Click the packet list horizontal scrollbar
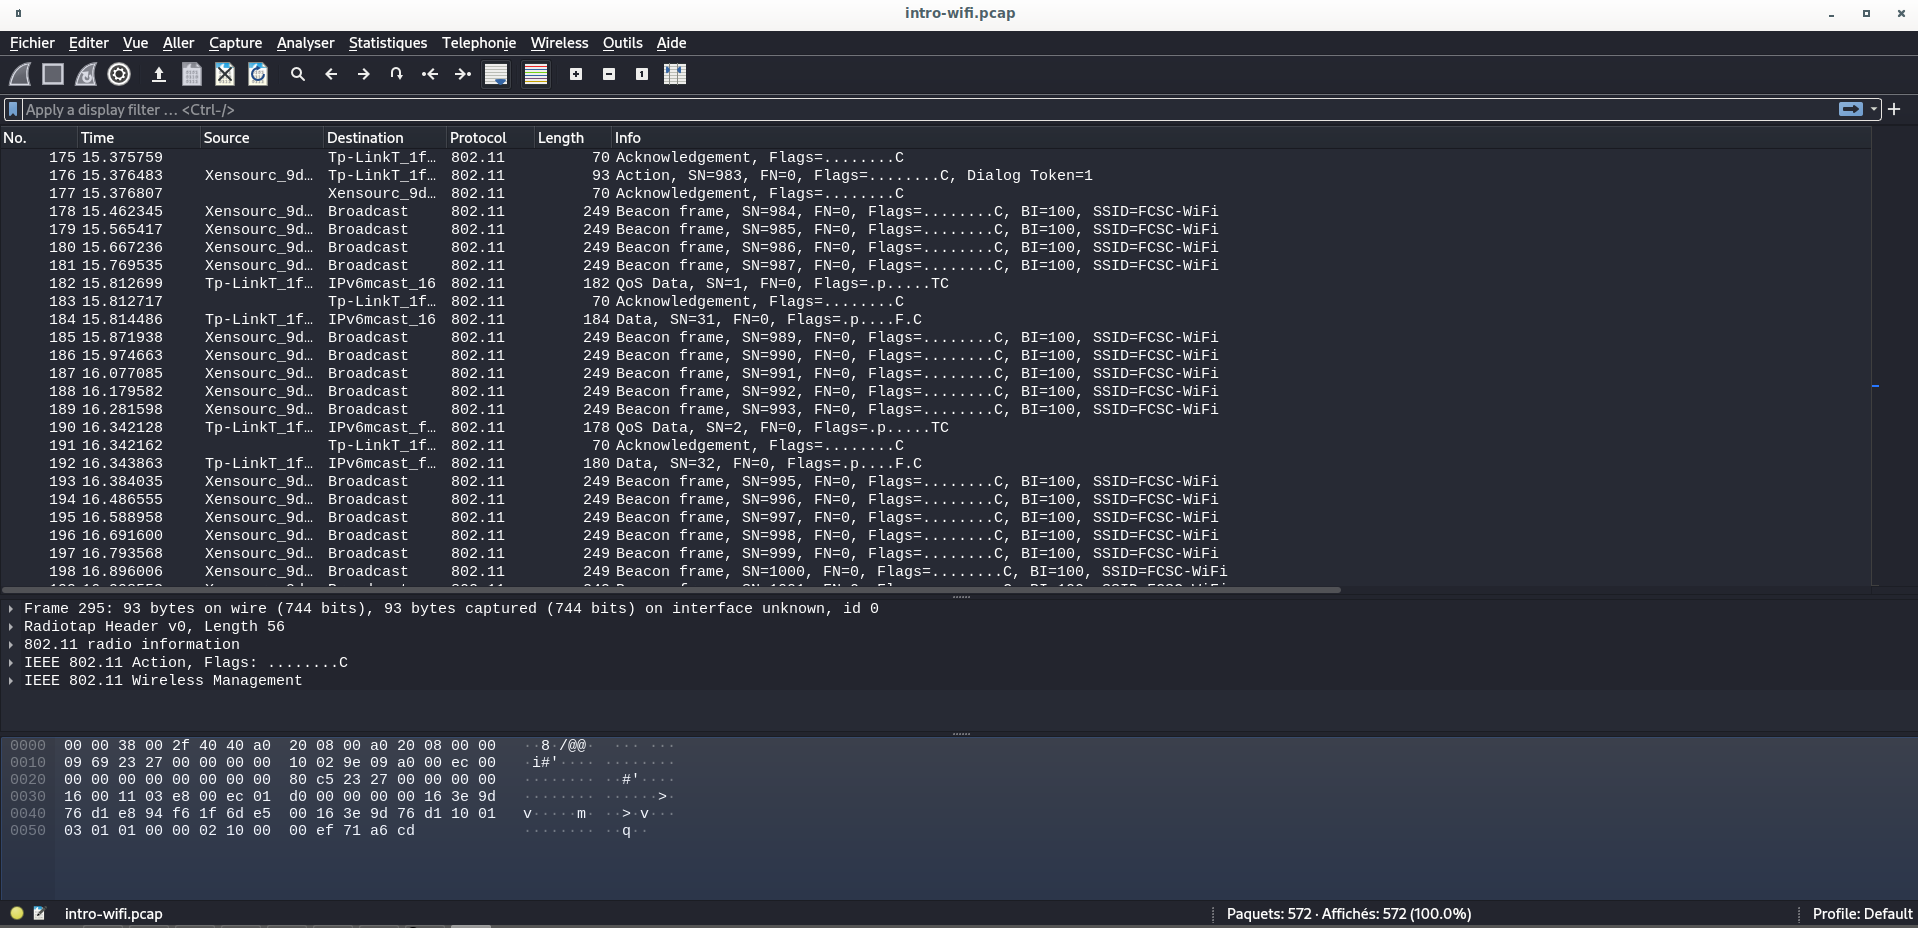1918x928 pixels. coord(670,590)
